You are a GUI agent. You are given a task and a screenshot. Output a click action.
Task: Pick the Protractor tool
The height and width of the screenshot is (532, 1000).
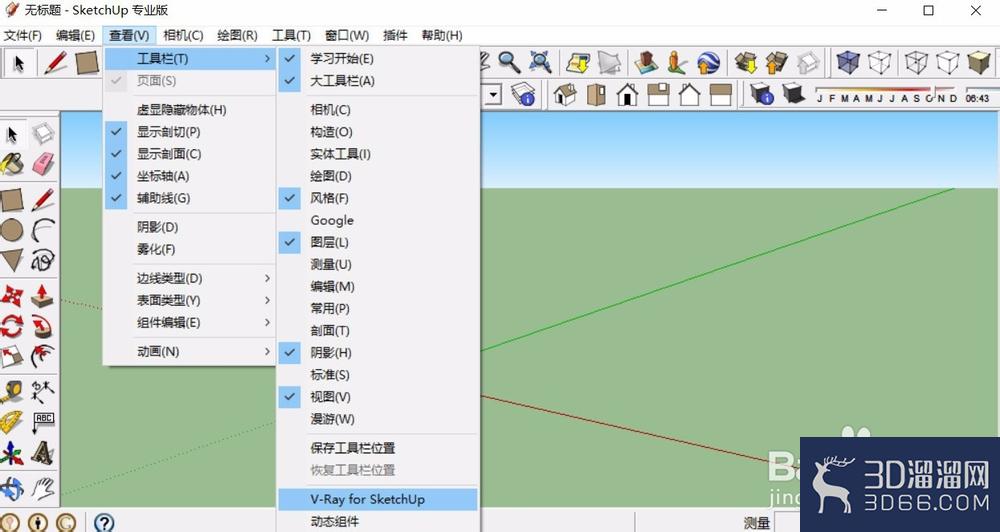coord(11,422)
